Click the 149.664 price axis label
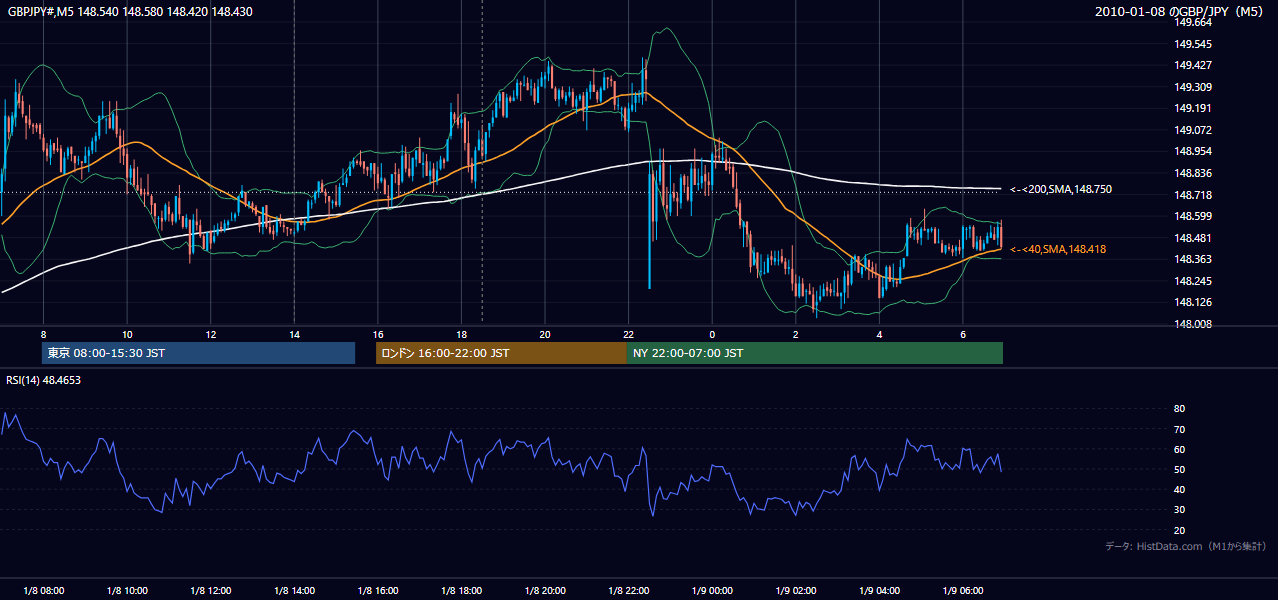The height and width of the screenshot is (600, 1278). (x=1193, y=22)
